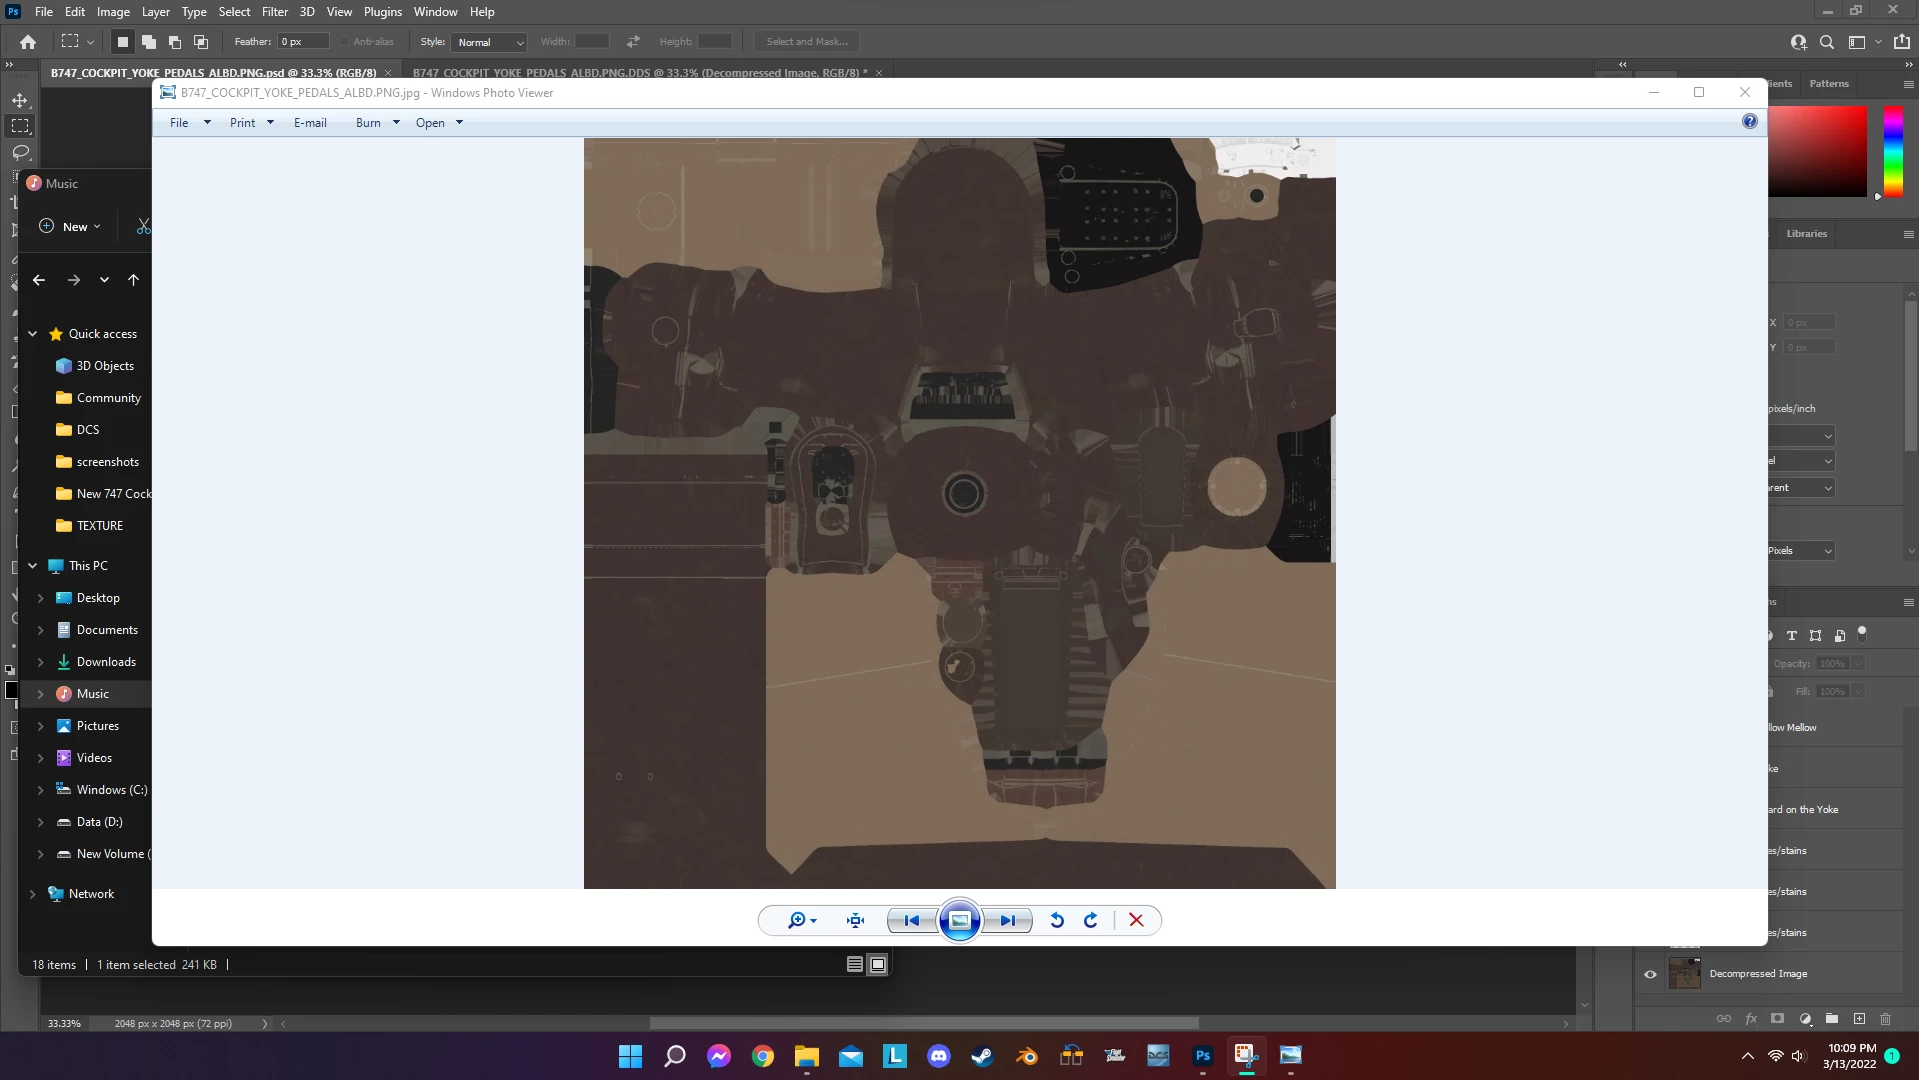This screenshot has height=1080, width=1919.
Task: Open the Patterns panel tab
Action: 1829,84
